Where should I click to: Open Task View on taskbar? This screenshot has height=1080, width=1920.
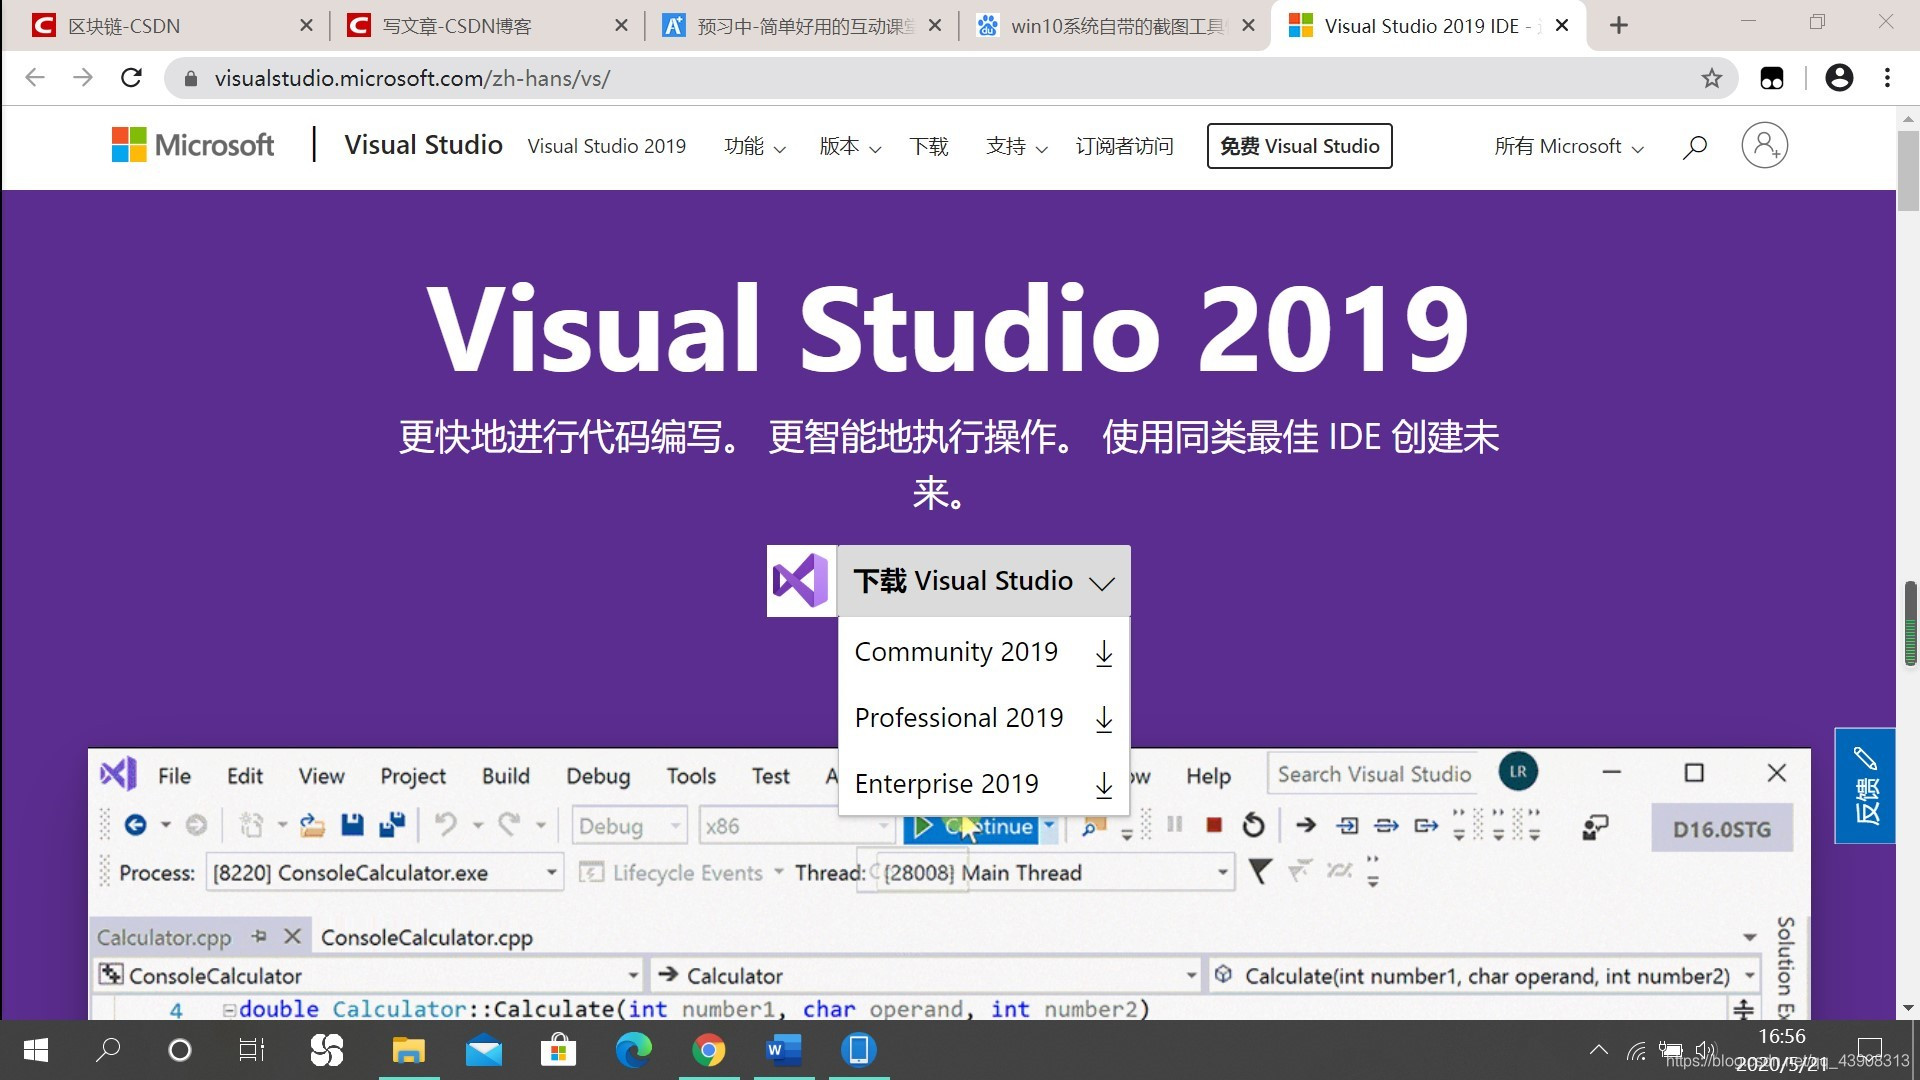tap(252, 1050)
